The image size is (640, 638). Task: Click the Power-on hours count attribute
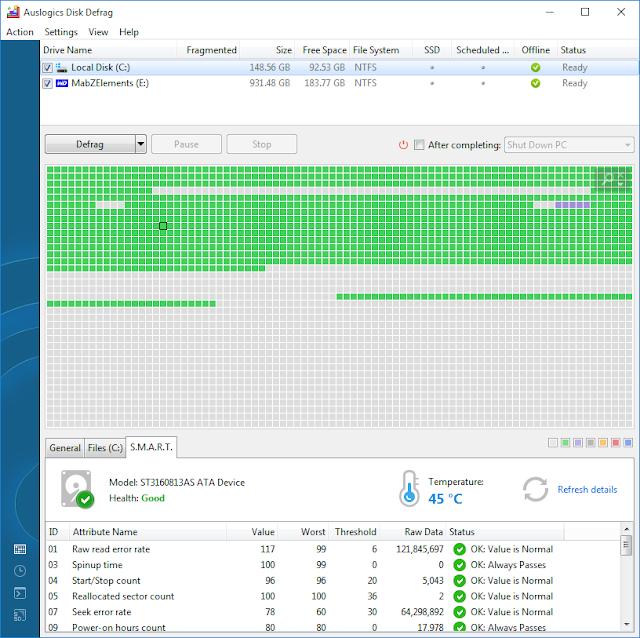(x=119, y=627)
